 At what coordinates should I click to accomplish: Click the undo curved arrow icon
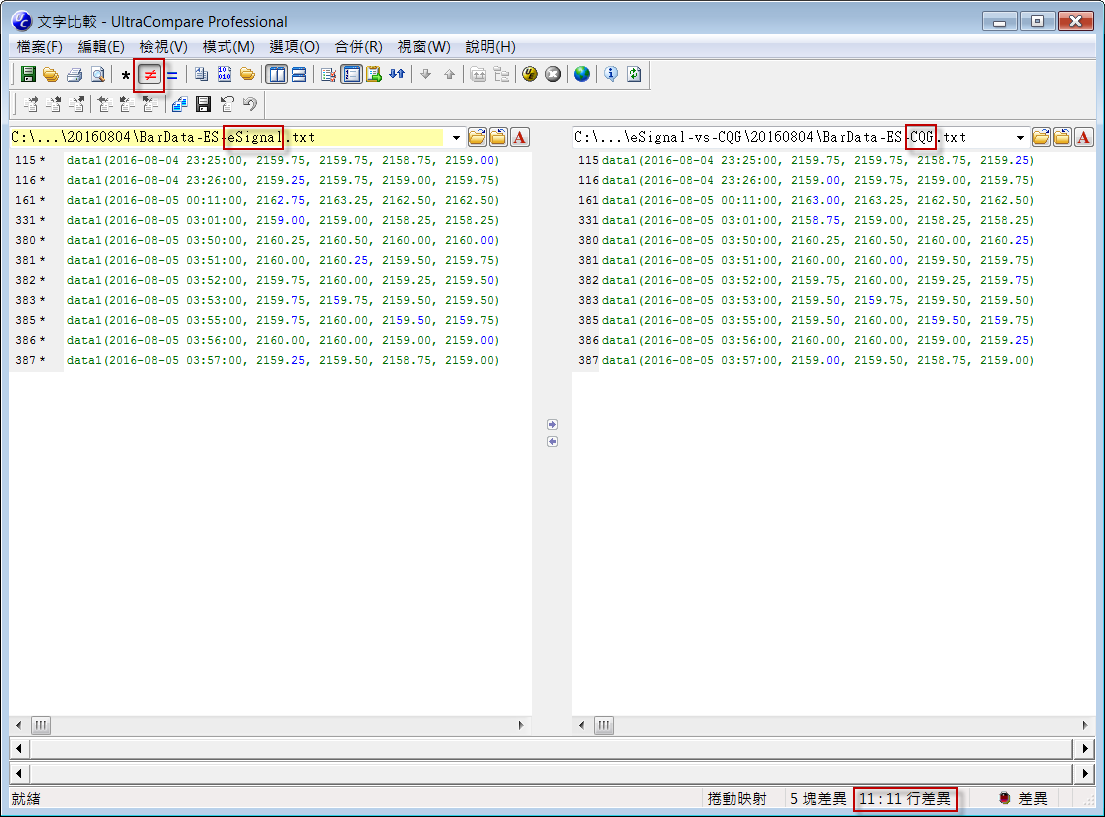[x=249, y=104]
